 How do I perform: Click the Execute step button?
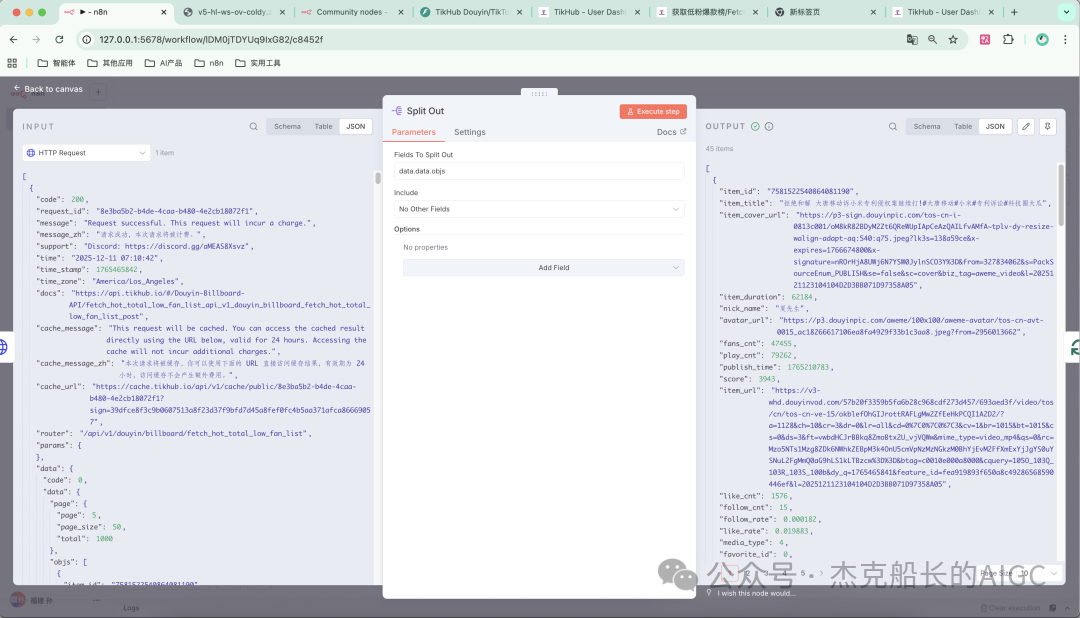click(653, 112)
